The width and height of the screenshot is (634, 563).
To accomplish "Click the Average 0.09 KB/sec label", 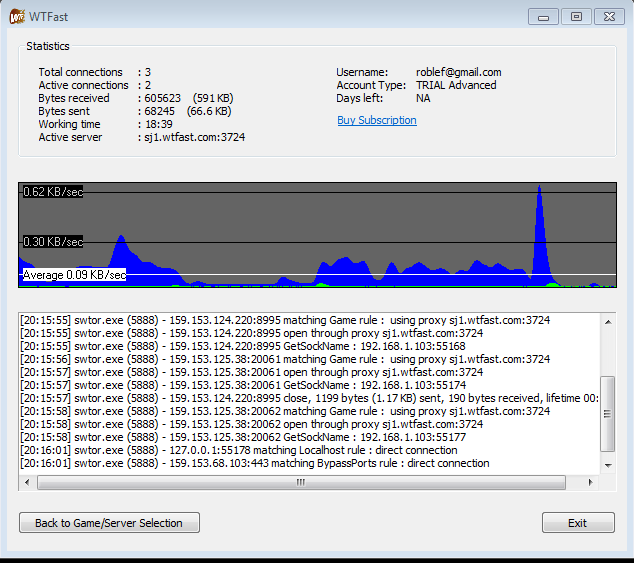I will click(74, 275).
